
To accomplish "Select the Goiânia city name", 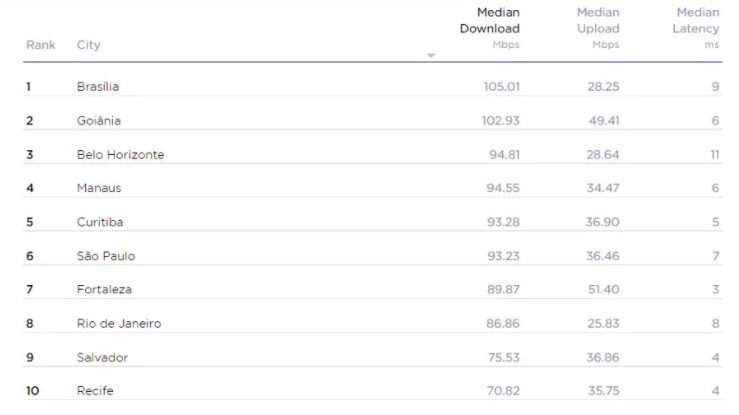I will point(98,121).
